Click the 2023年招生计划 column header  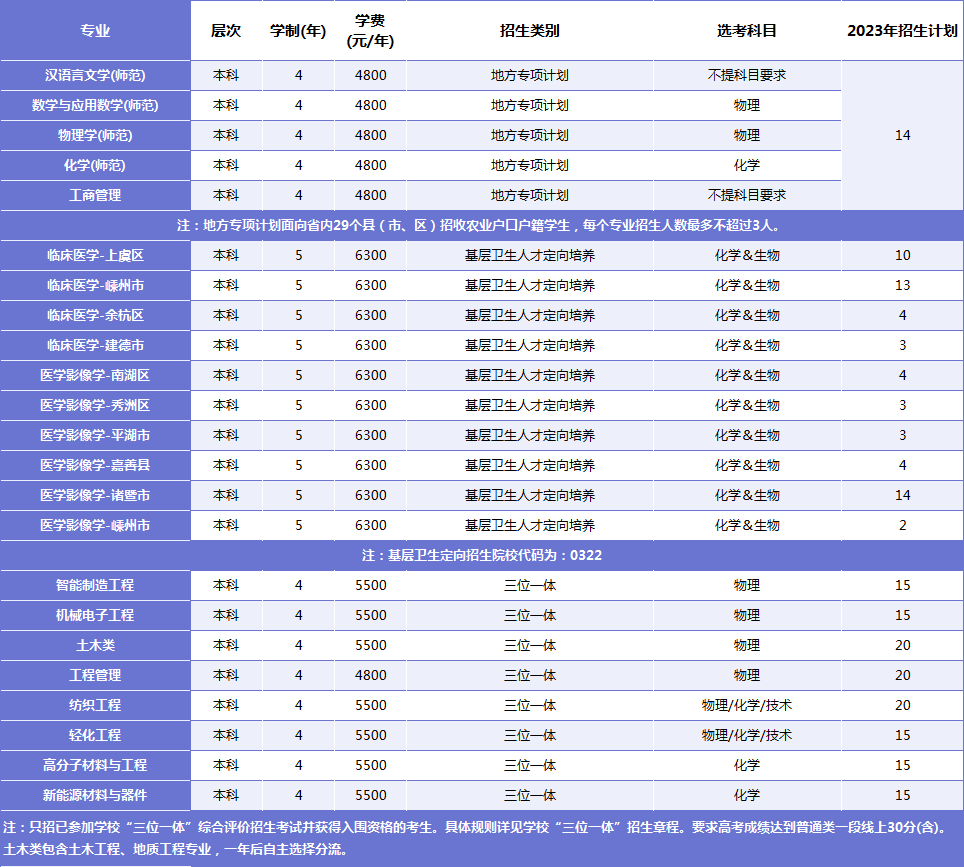pos(902,30)
